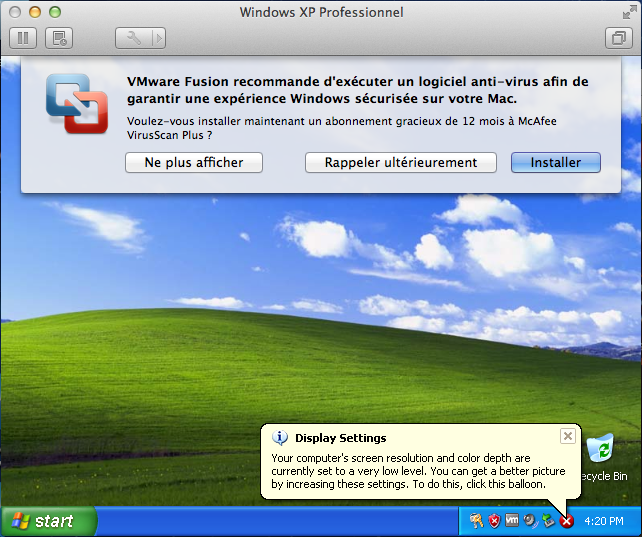This screenshot has height=537, width=642.
Task: Click the VMware Fusion logo in the dialog
Action: [x=77, y=103]
